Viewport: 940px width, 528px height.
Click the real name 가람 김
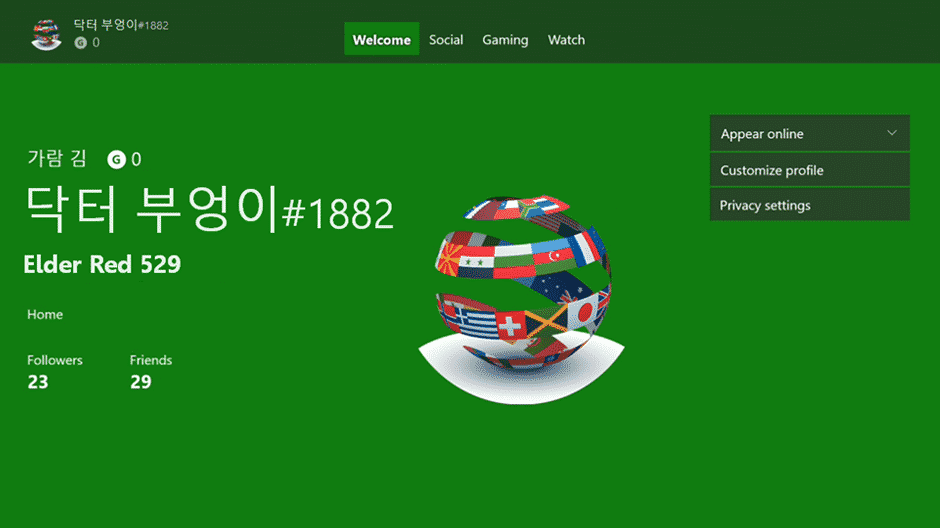[x=57, y=159]
